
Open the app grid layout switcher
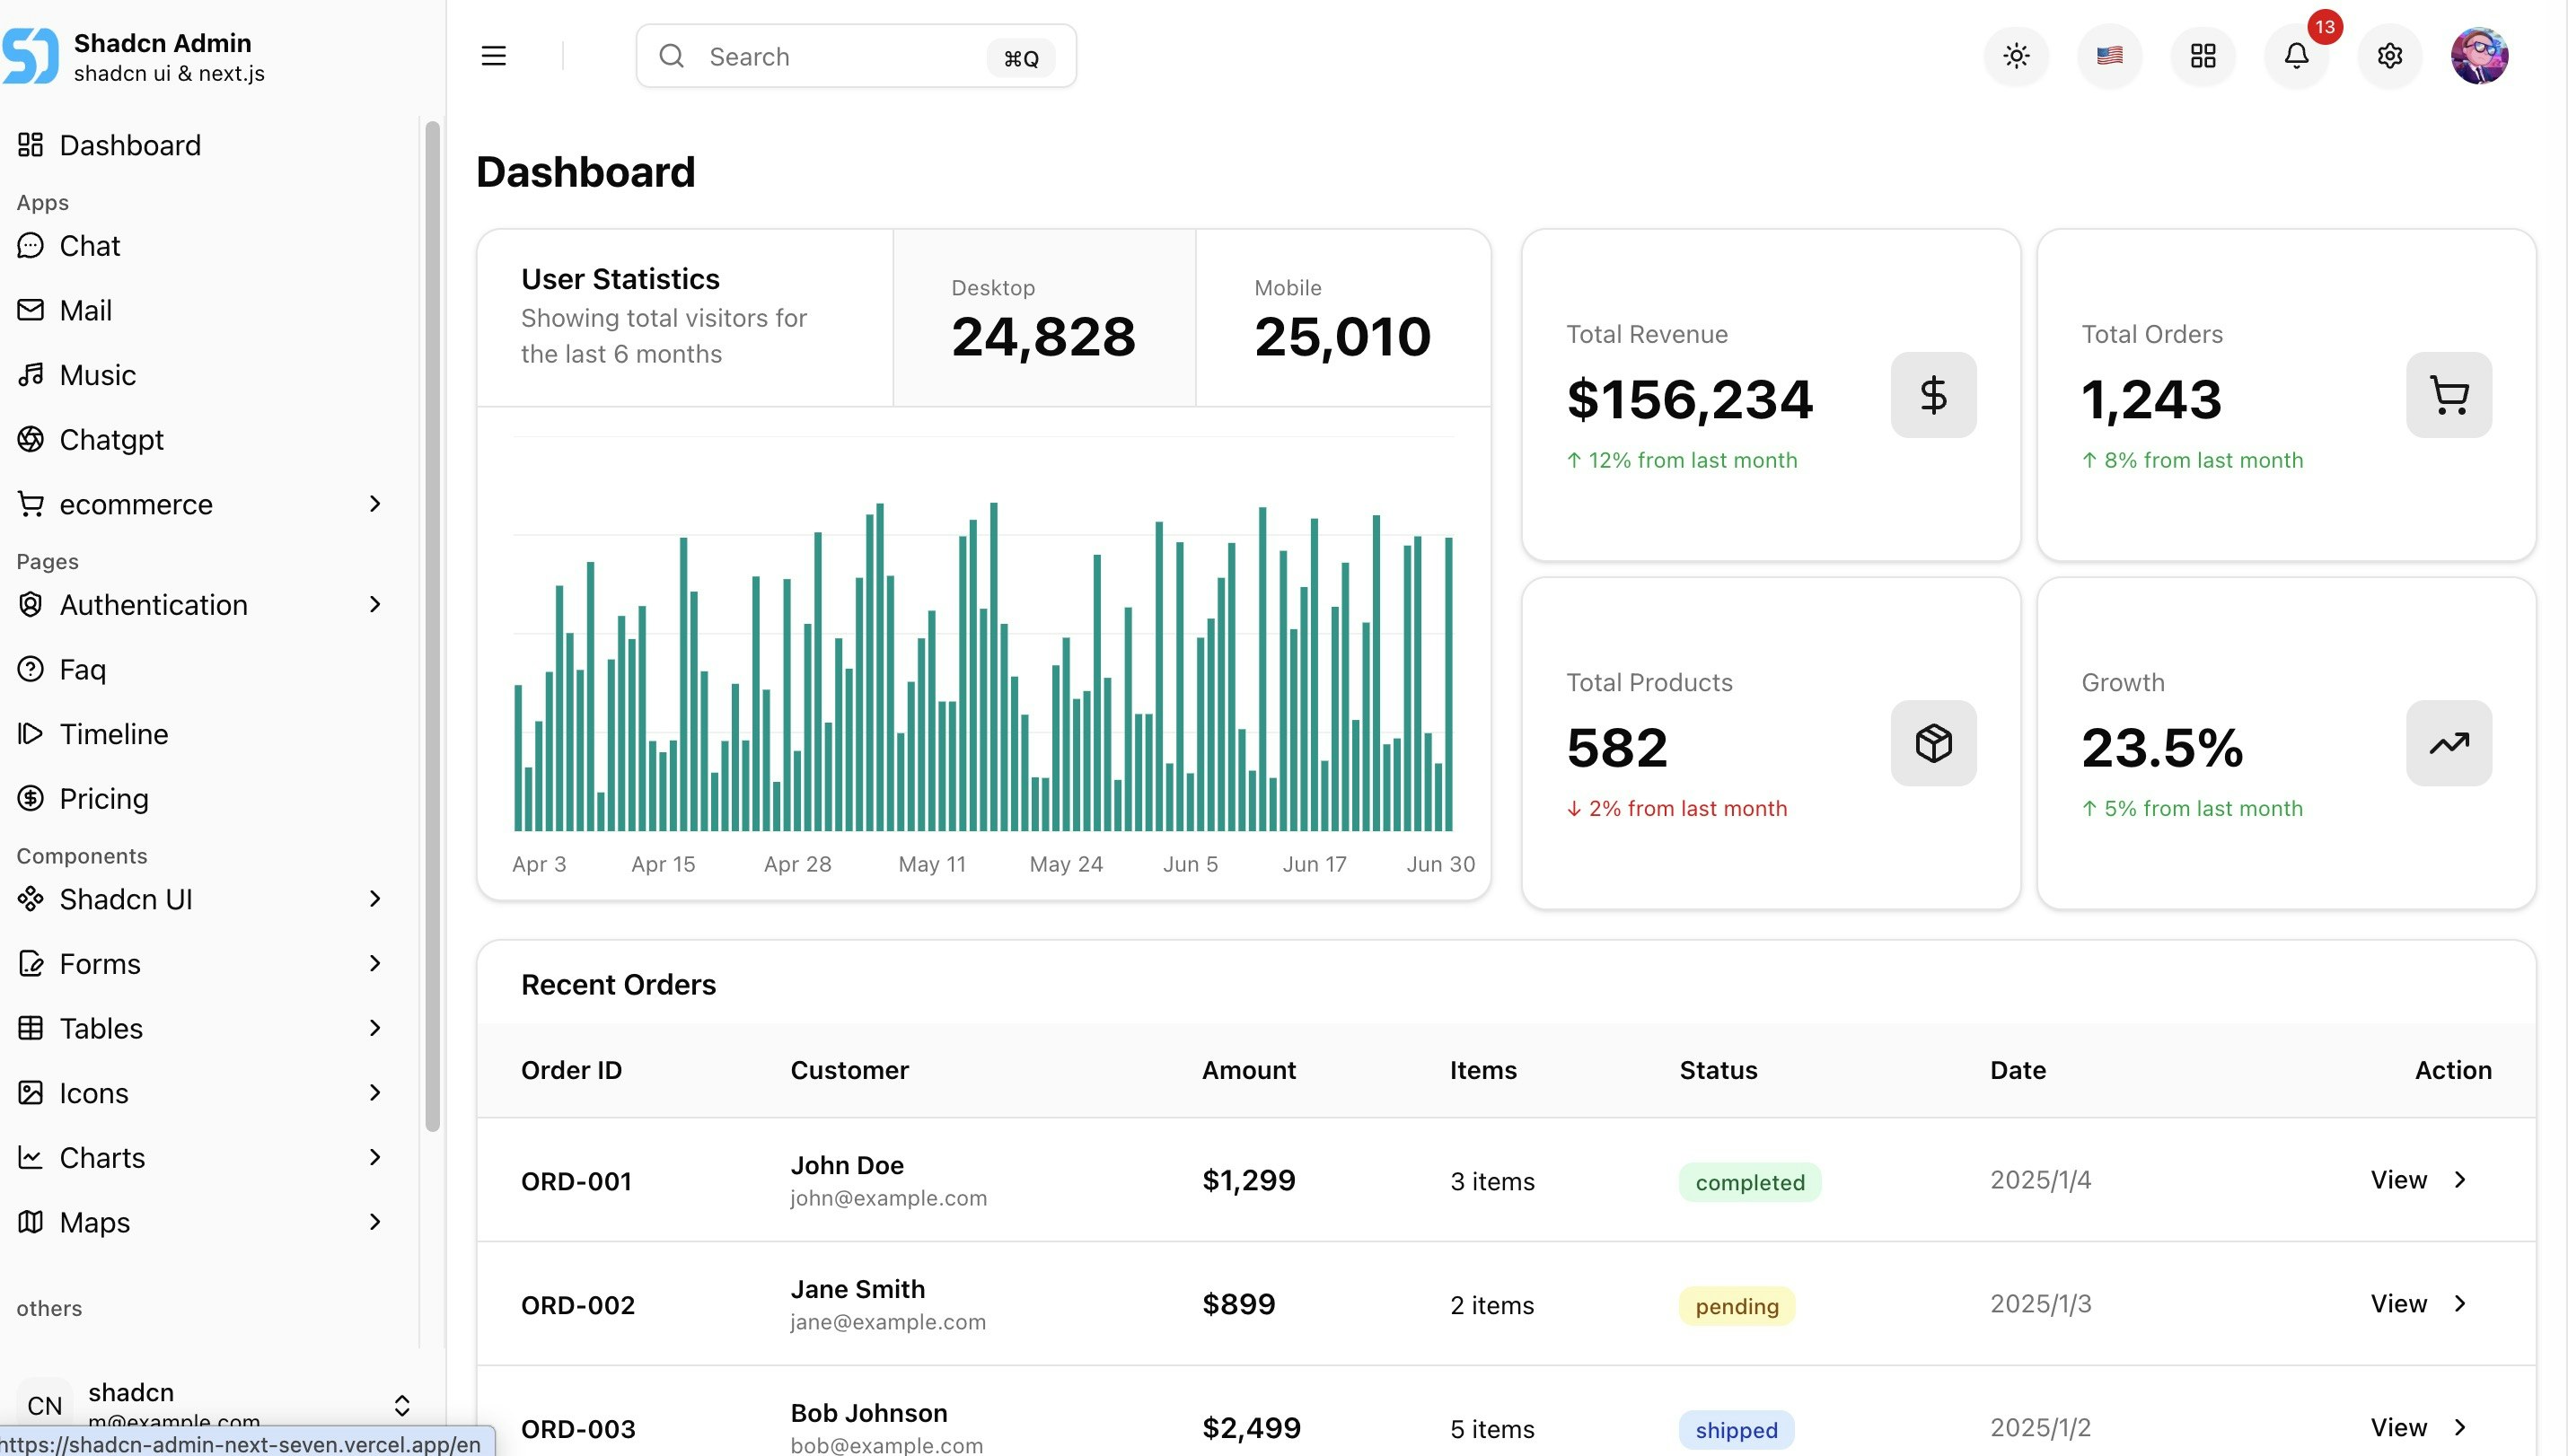[2203, 56]
